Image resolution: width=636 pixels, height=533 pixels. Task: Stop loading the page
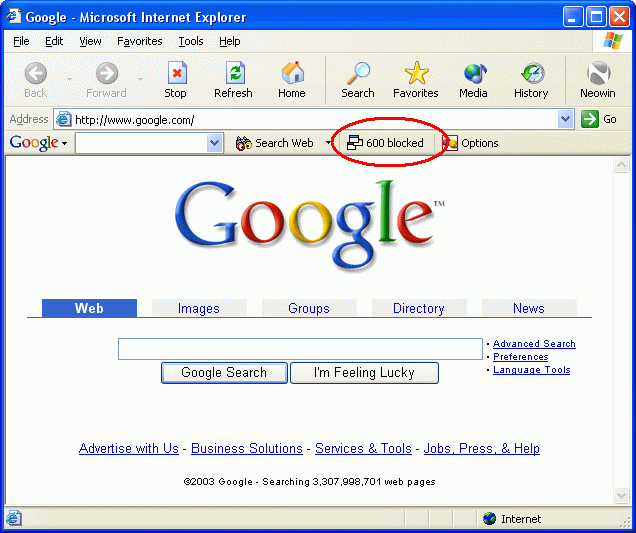point(176,80)
